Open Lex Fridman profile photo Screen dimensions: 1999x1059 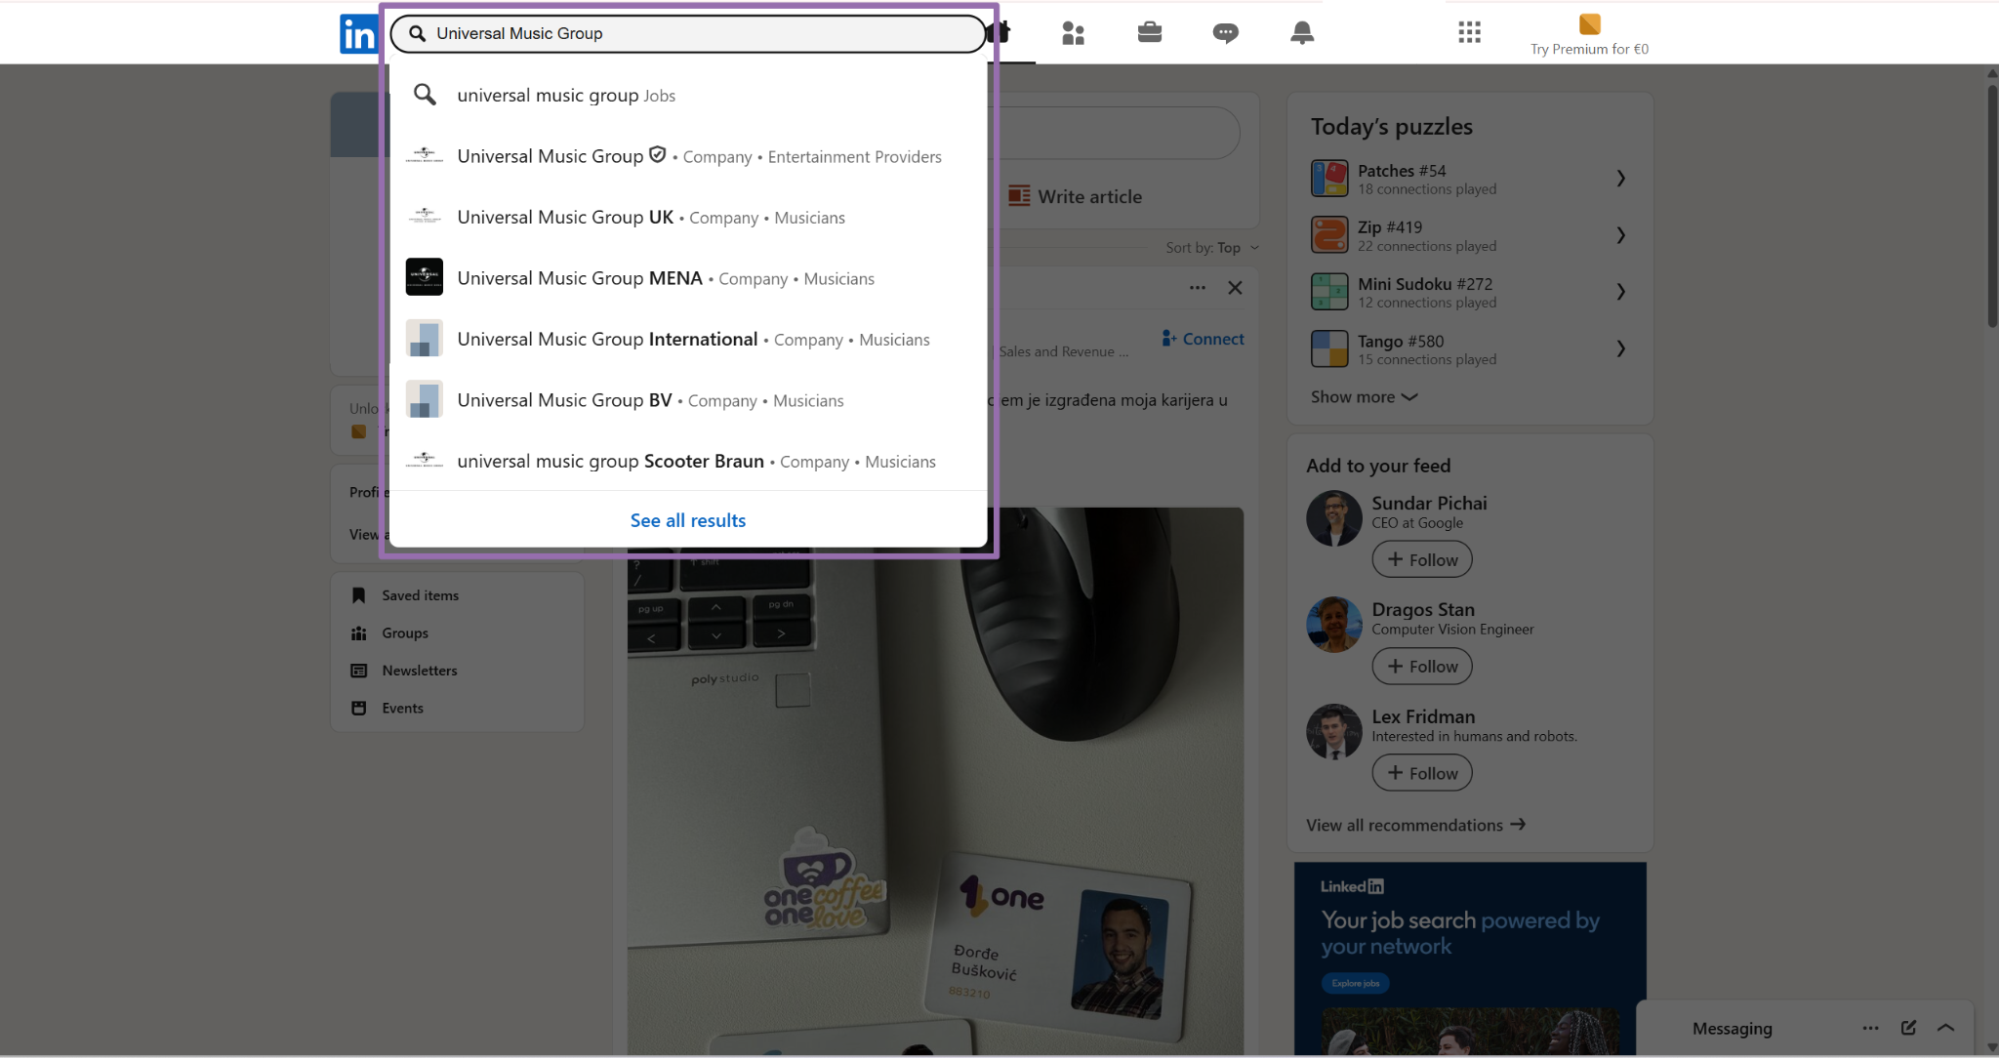pyautogui.click(x=1334, y=731)
